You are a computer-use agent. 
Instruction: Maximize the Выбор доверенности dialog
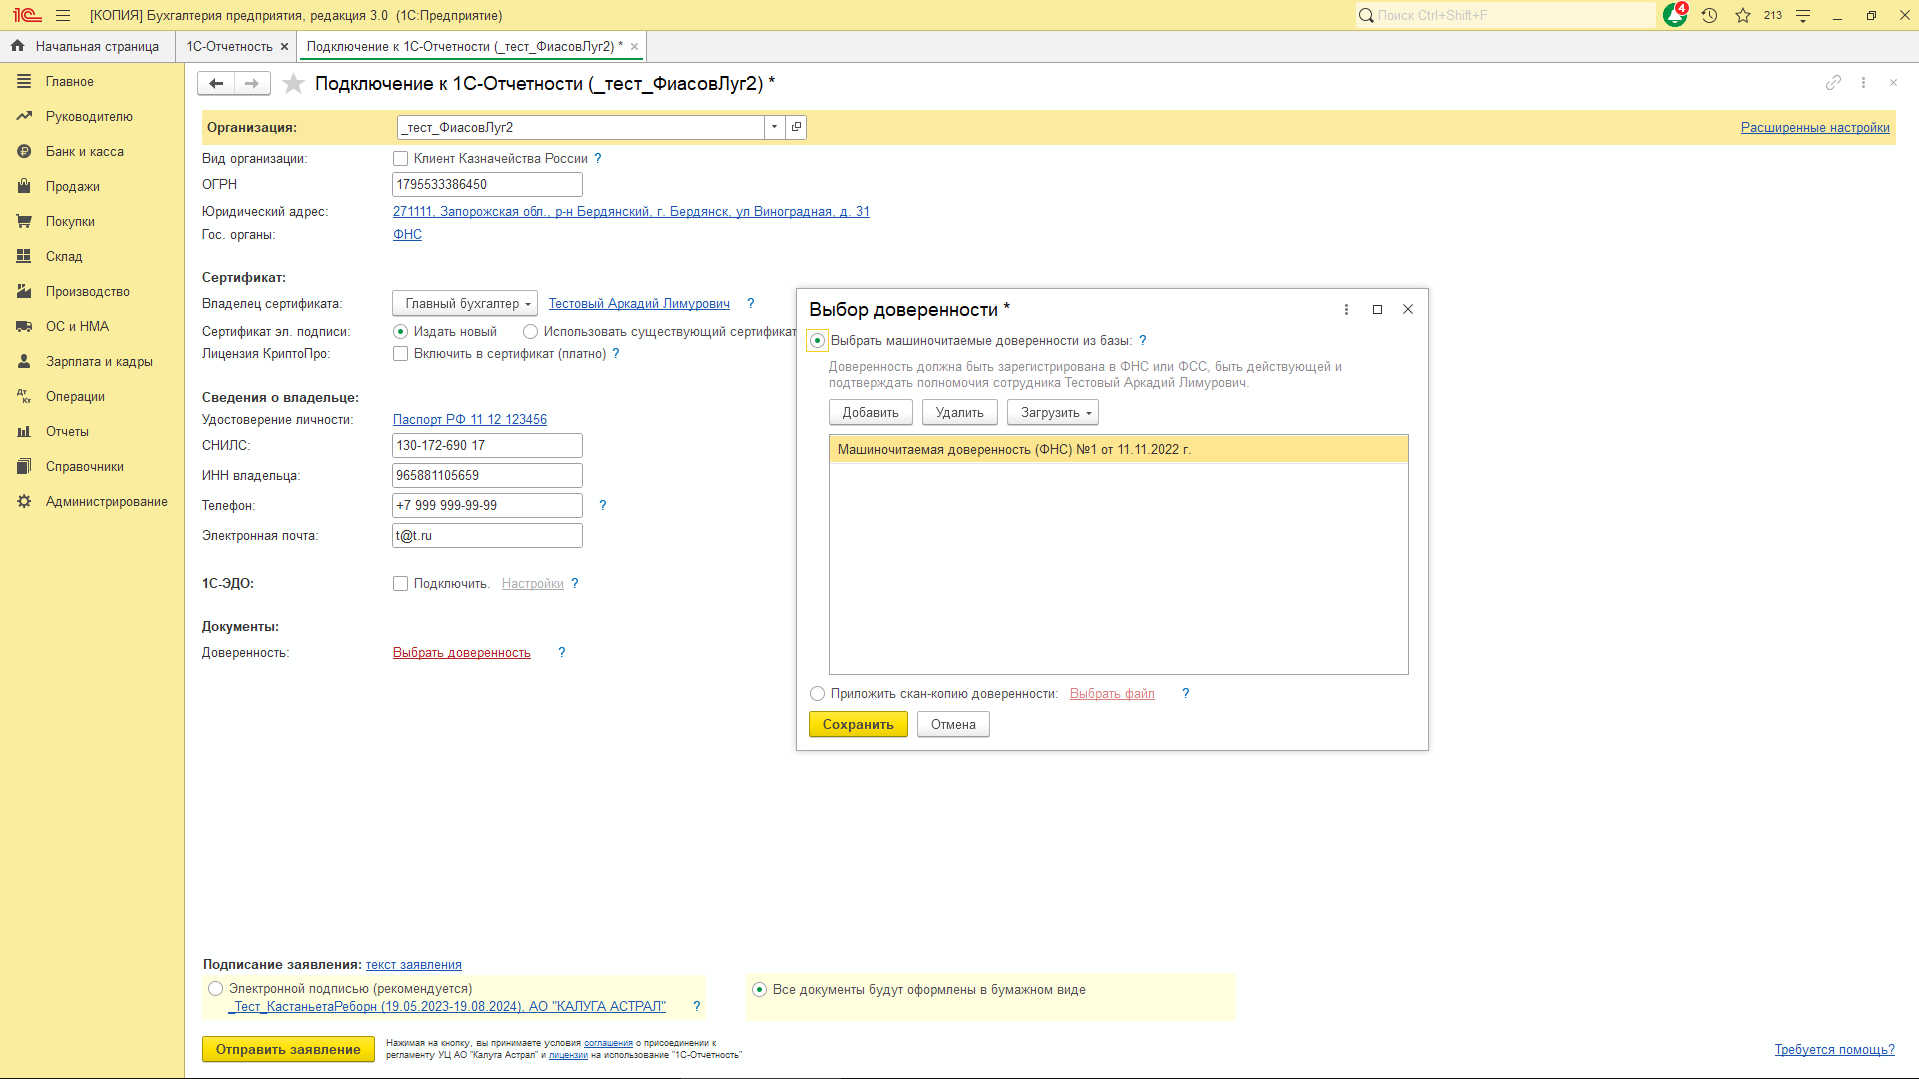tap(1377, 309)
